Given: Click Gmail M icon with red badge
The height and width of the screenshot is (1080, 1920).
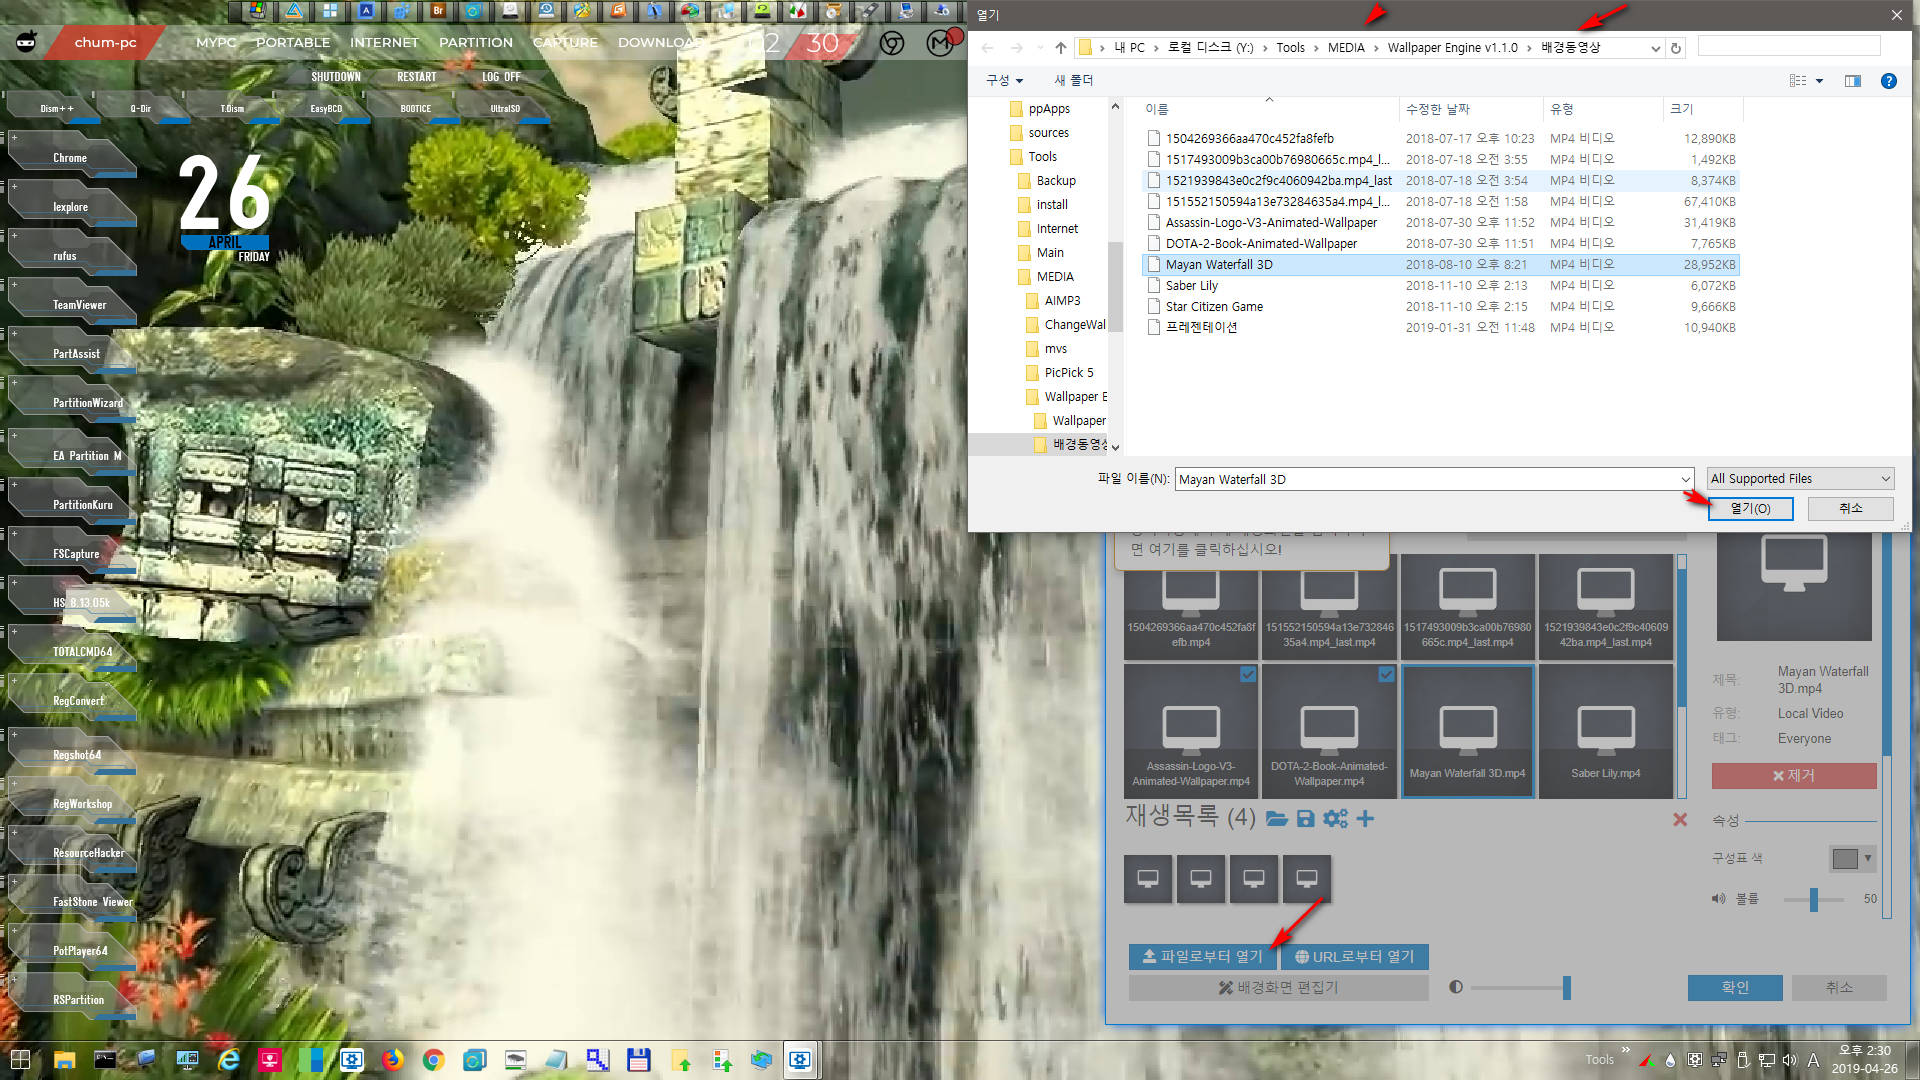Looking at the screenshot, I should click(x=940, y=43).
